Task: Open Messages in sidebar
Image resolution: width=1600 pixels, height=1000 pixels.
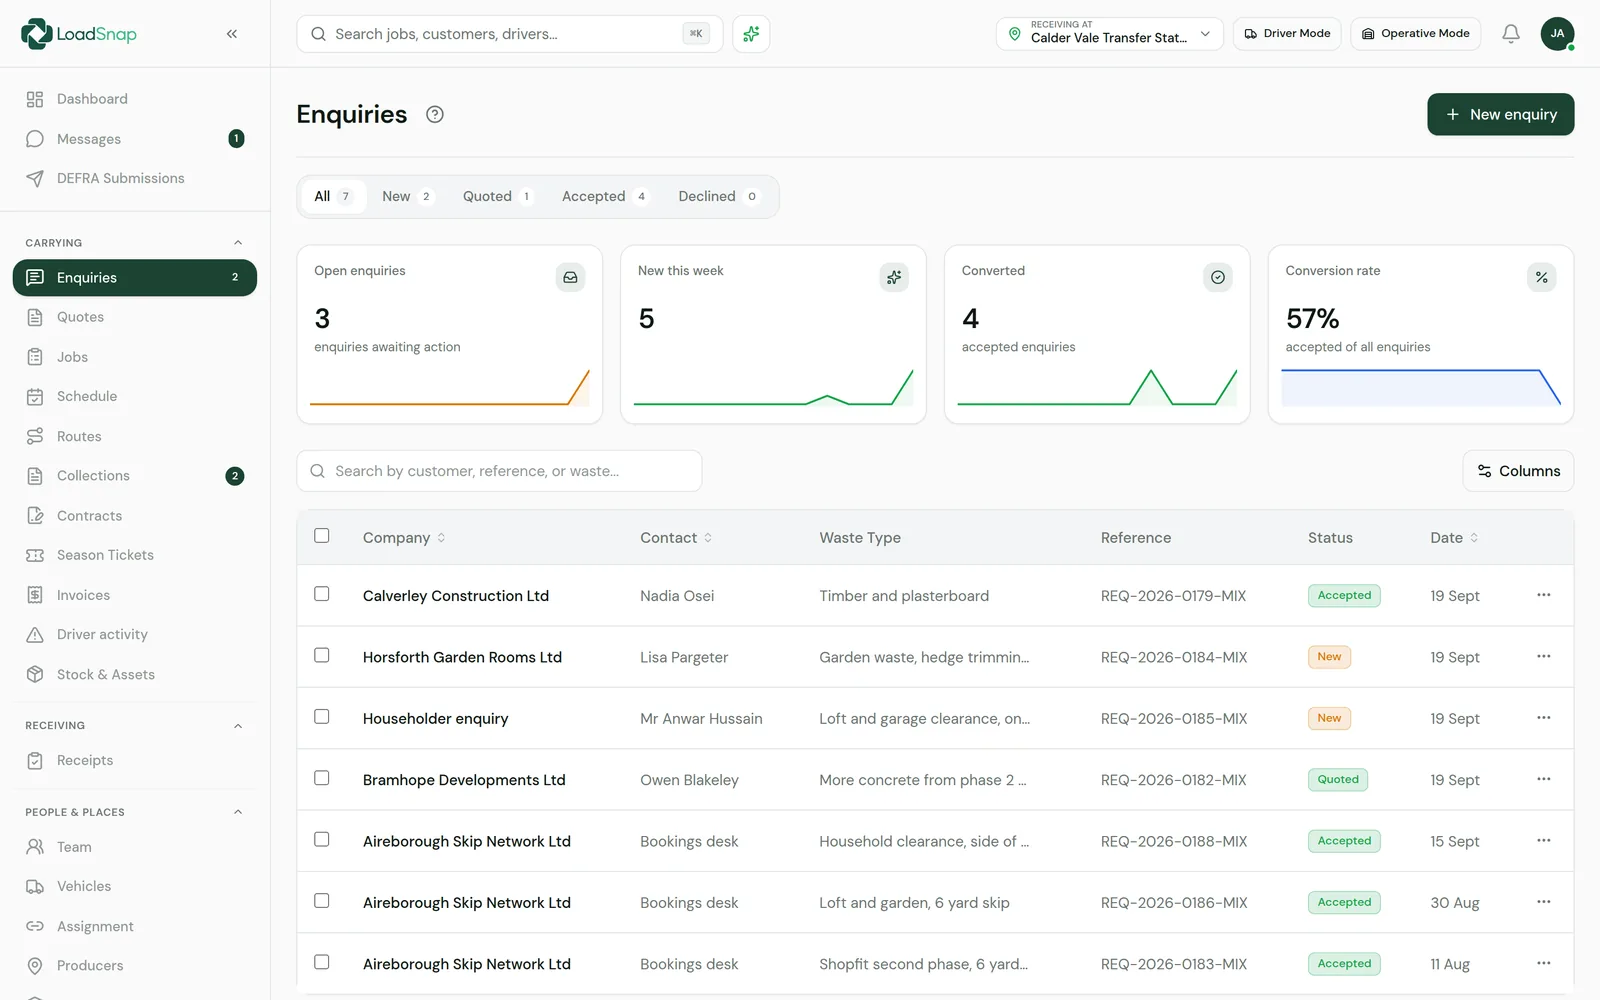Action: tap(135, 139)
